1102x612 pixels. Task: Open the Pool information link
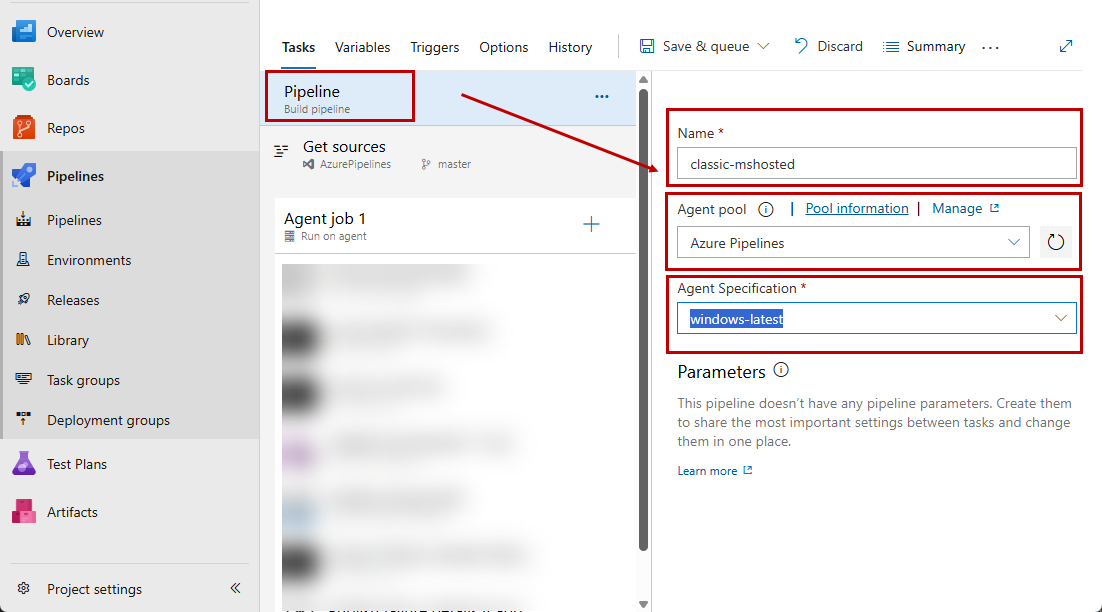coord(857,208)
